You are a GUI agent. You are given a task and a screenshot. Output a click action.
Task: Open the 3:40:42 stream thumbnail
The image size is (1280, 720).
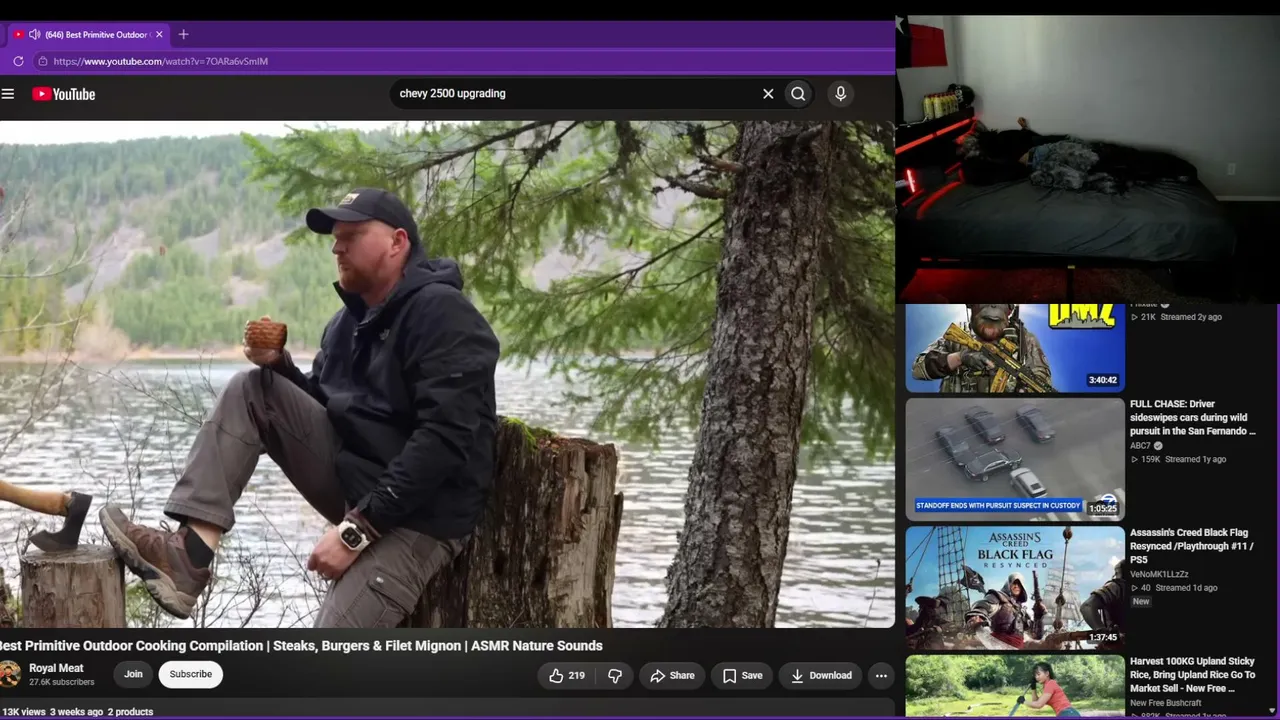click(1015, 348)
